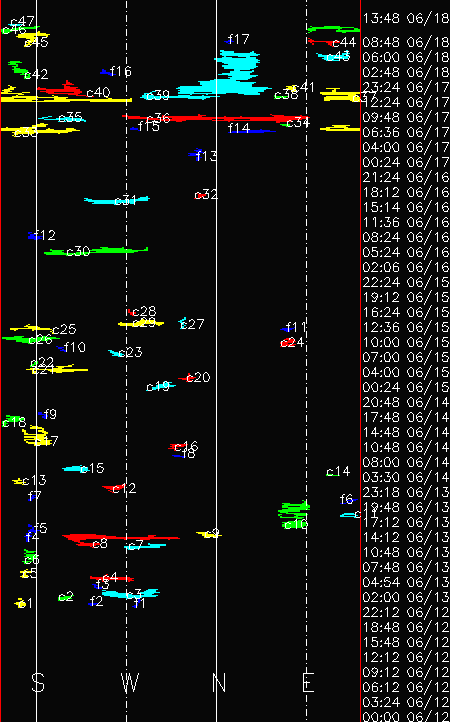
Task: Select the cyan c27 marker
Action: click(183, 323)
